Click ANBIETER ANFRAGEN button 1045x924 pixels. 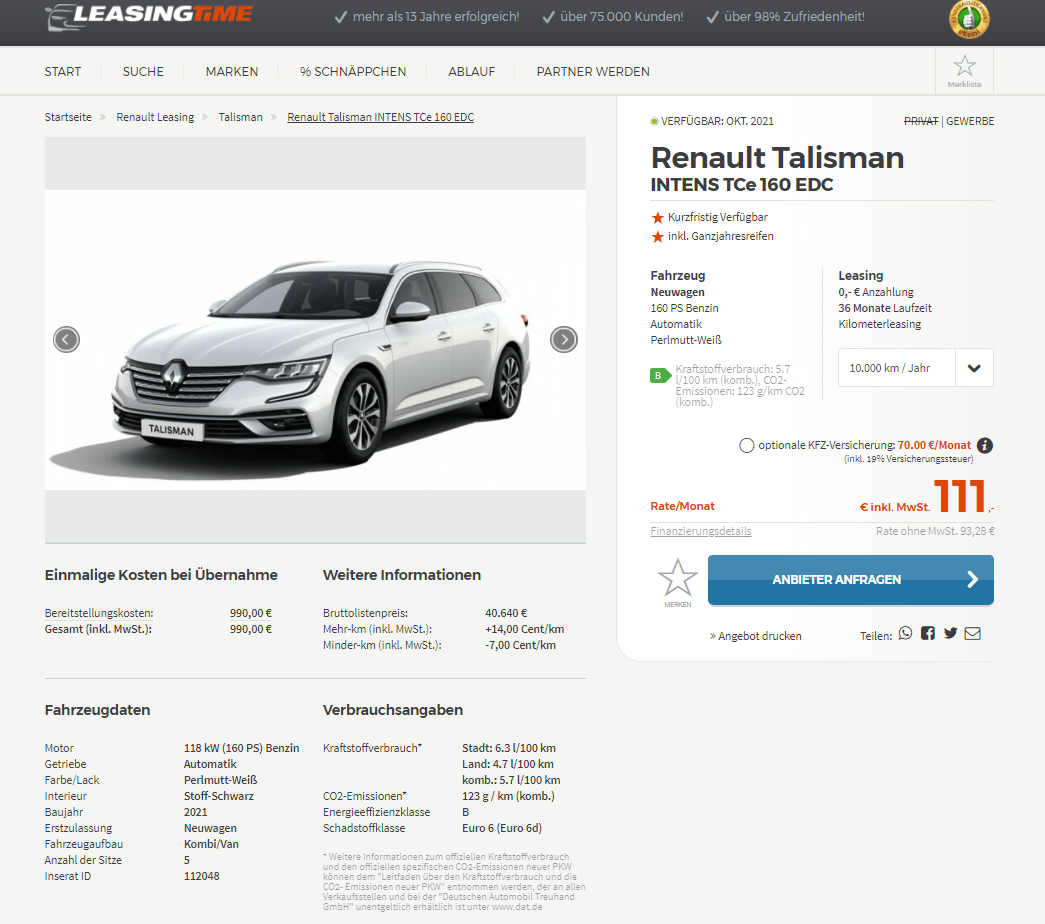pyautogui.click(x=850, y=580)
